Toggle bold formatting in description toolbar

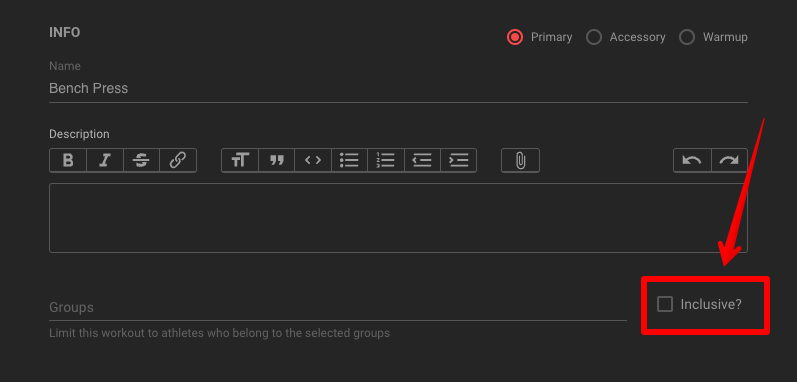(x=68, y=161)
